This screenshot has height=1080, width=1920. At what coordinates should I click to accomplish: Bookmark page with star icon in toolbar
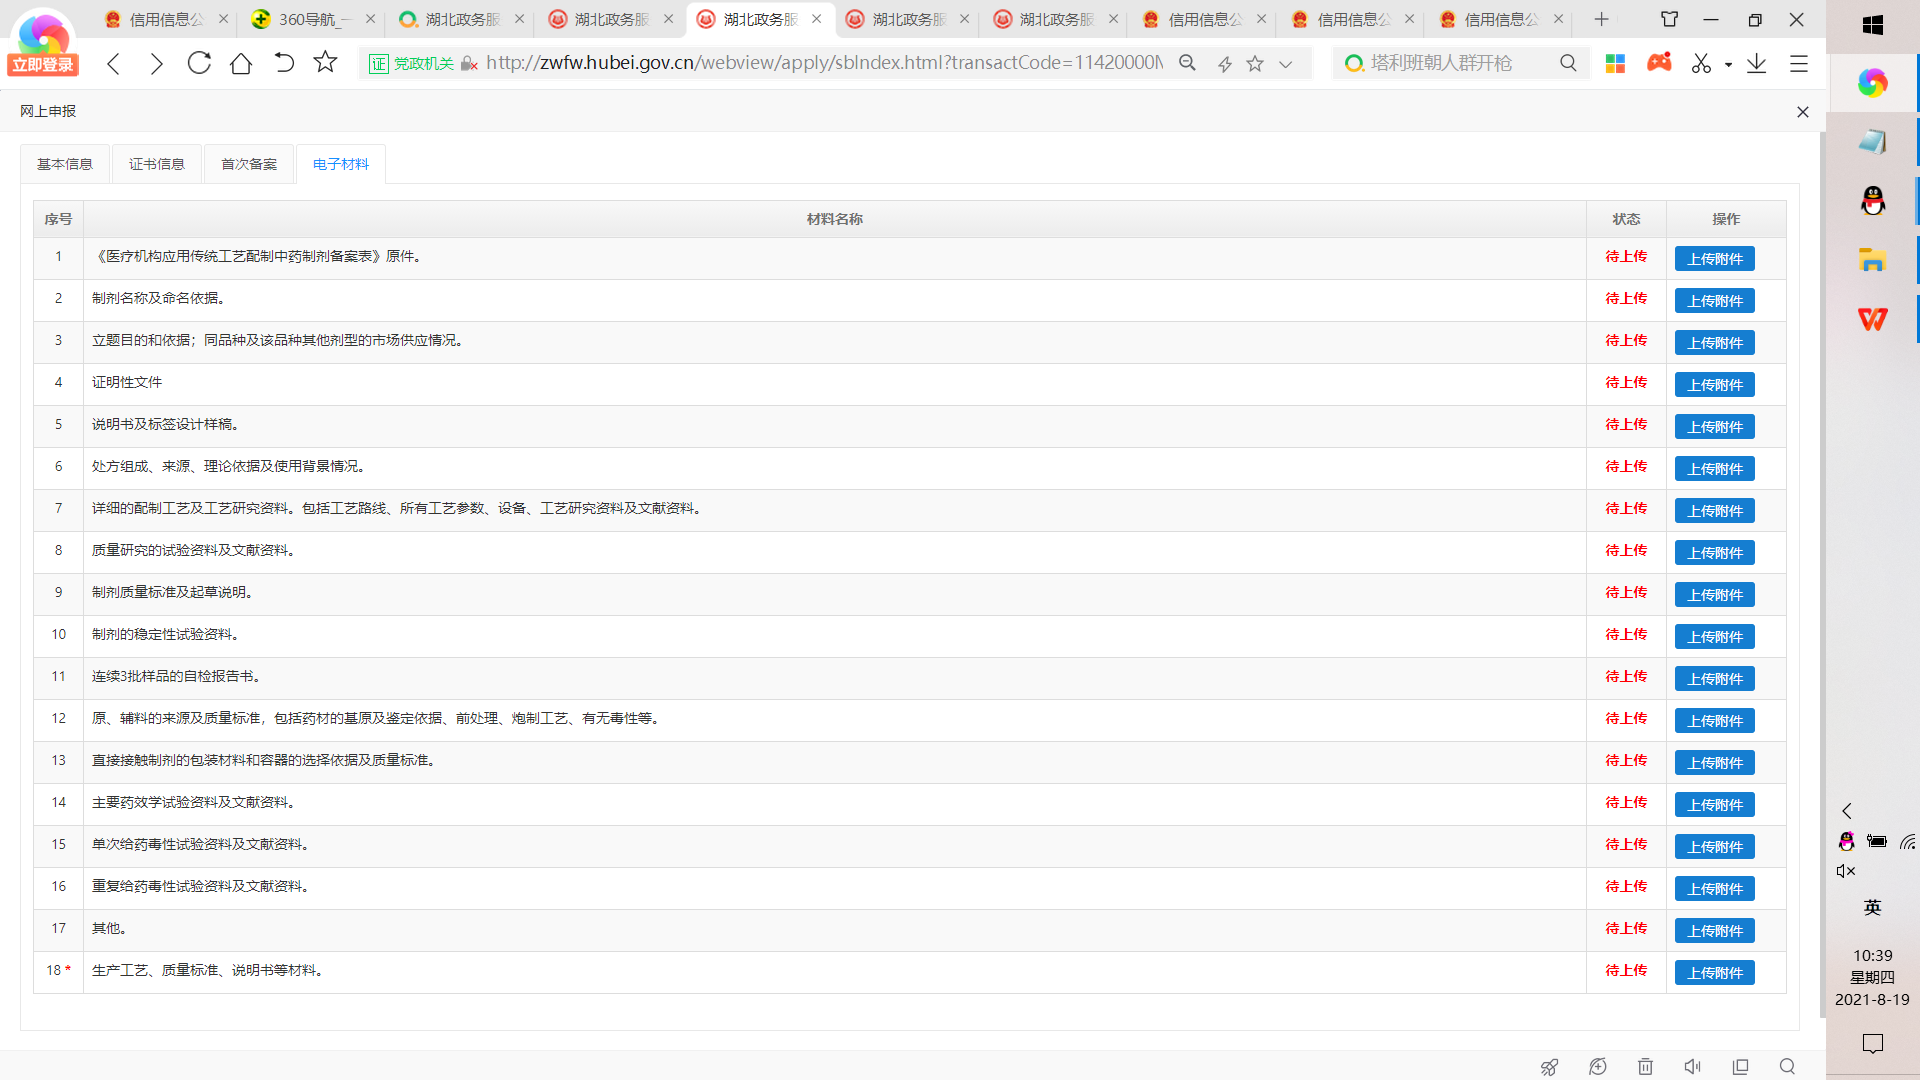(x=325, y=63)
